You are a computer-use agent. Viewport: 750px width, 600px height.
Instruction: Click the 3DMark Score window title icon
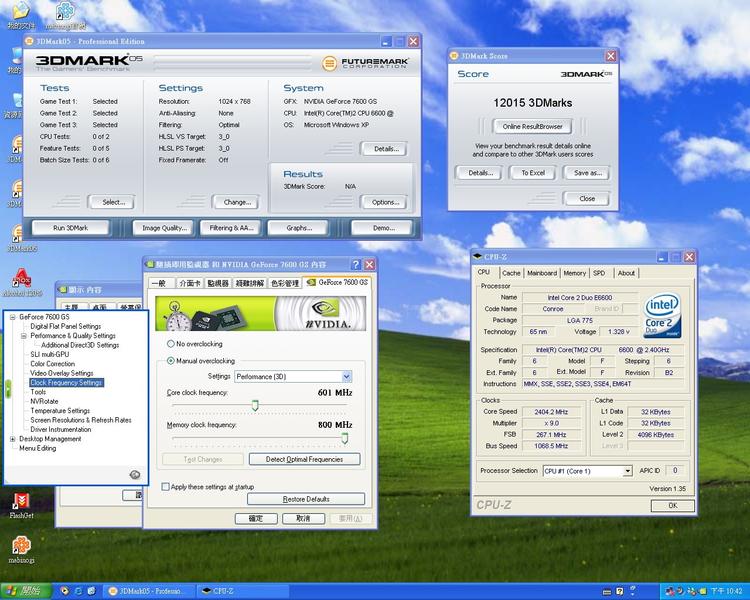(x=454, y=56)
